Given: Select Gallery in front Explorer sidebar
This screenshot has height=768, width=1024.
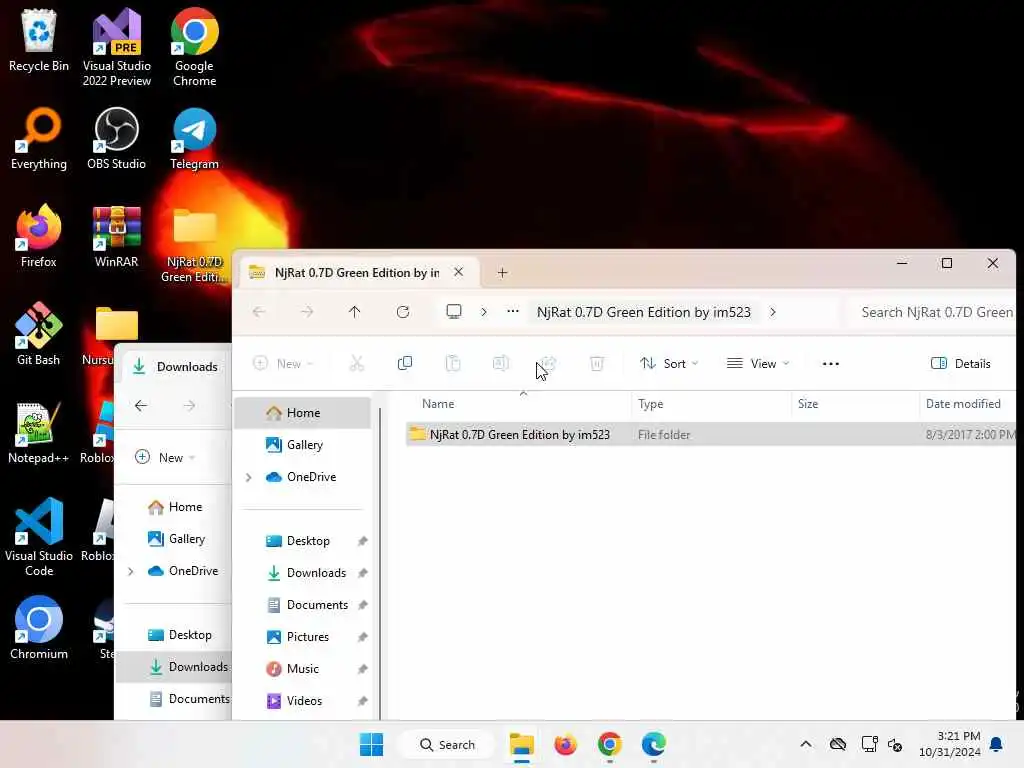Looking at the screenshot, I should [x=303, y=445].
